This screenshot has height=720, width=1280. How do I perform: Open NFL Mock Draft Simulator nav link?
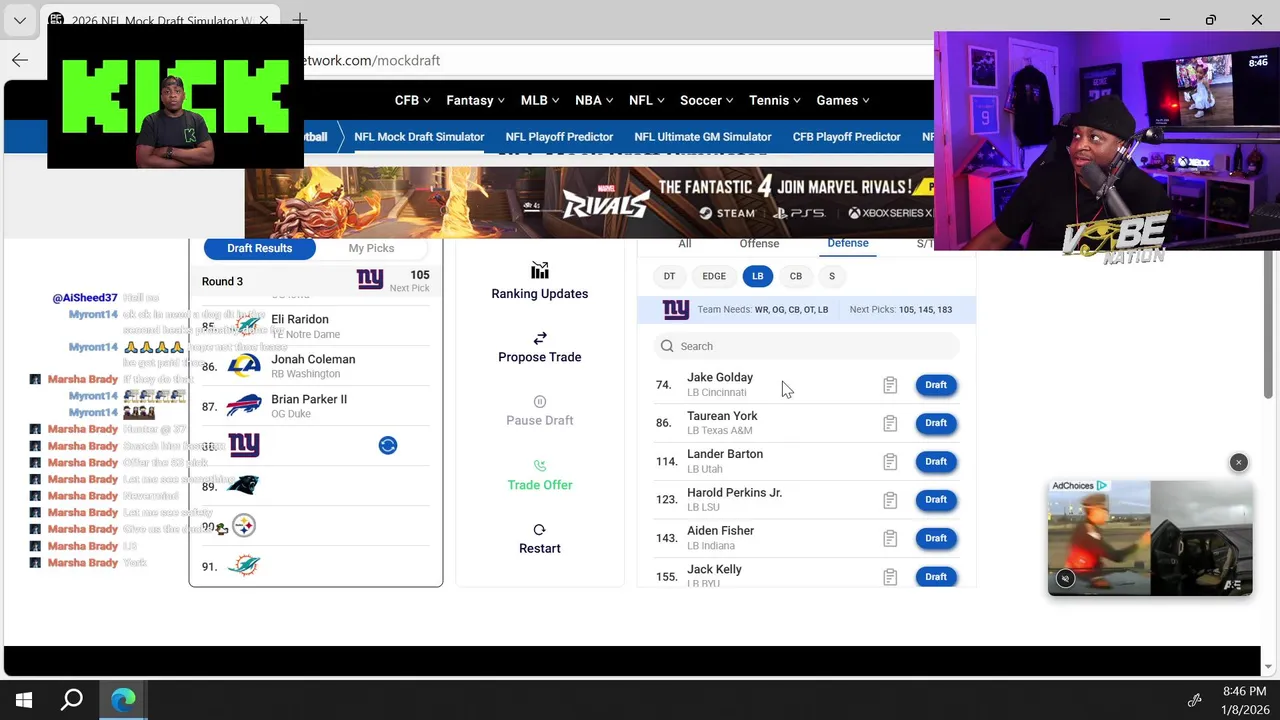(419, 137)
